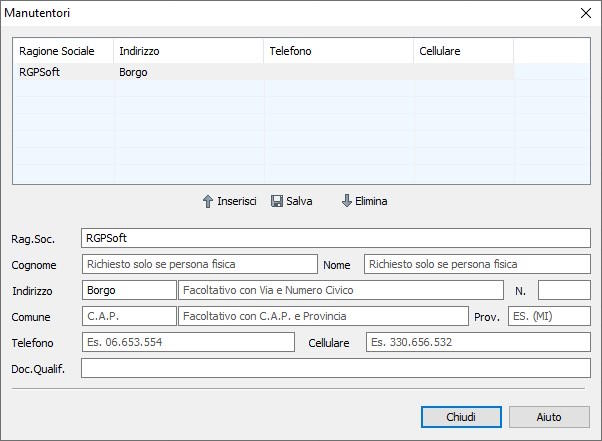The height and width of the screenshot is (441, 602).
Task: Click the Doc.Qualif. text field
Action: click(x=335, y=368)
